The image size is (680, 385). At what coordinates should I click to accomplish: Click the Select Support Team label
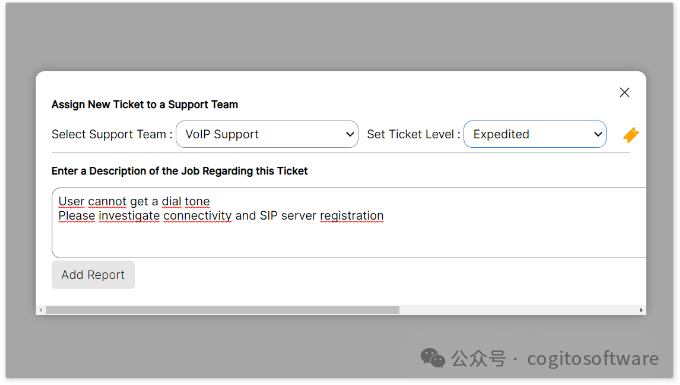[x=112, y=134]
